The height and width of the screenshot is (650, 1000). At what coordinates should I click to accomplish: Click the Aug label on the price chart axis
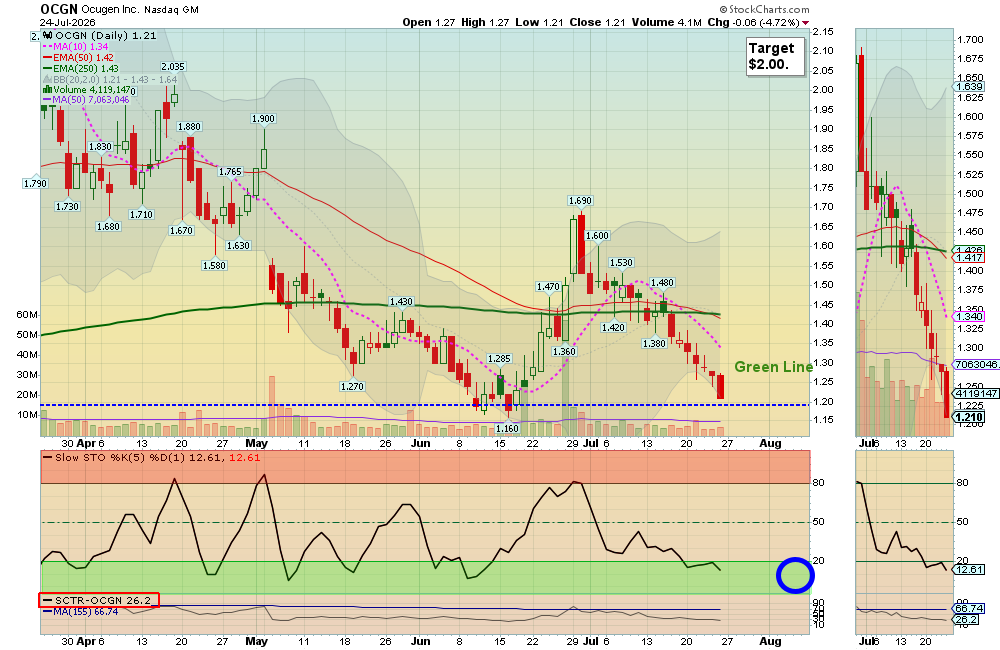pyautogui.click(x=770, y=443)
